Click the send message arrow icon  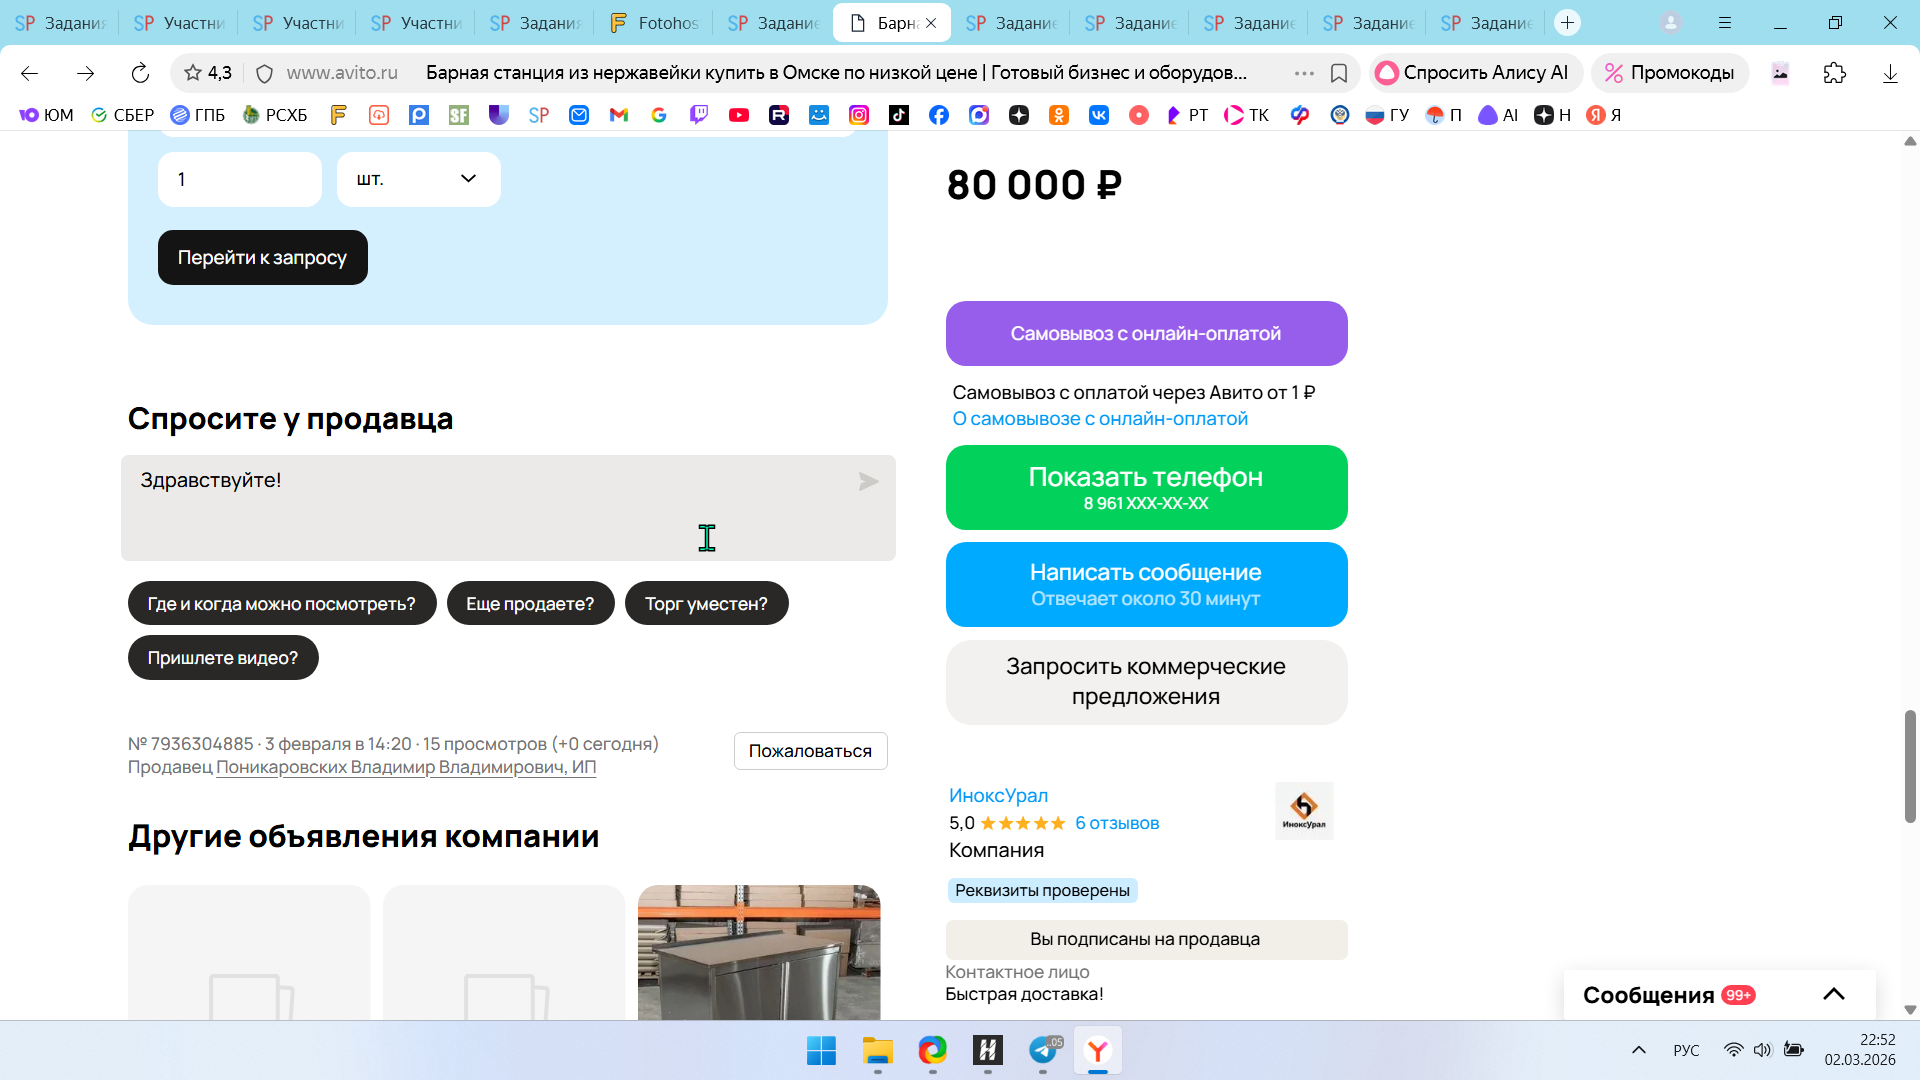[868, 482]
